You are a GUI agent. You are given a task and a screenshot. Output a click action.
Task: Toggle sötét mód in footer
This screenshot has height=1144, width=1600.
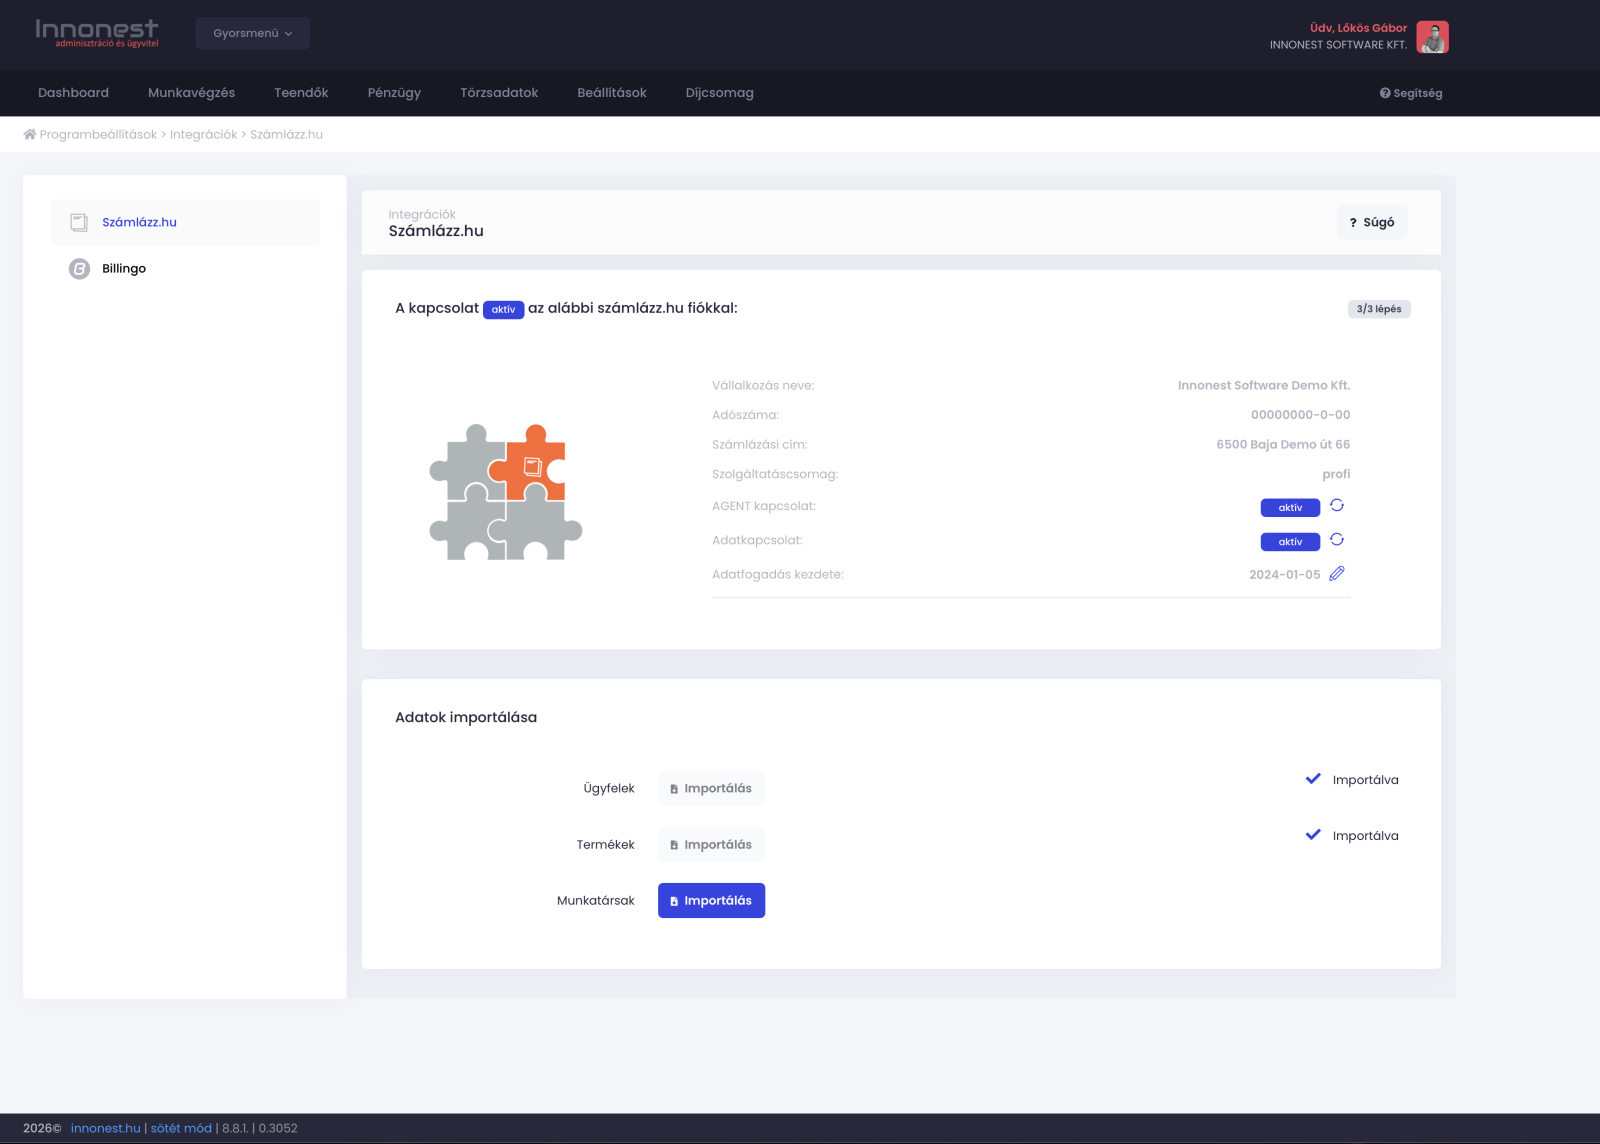pos(181,1128)
